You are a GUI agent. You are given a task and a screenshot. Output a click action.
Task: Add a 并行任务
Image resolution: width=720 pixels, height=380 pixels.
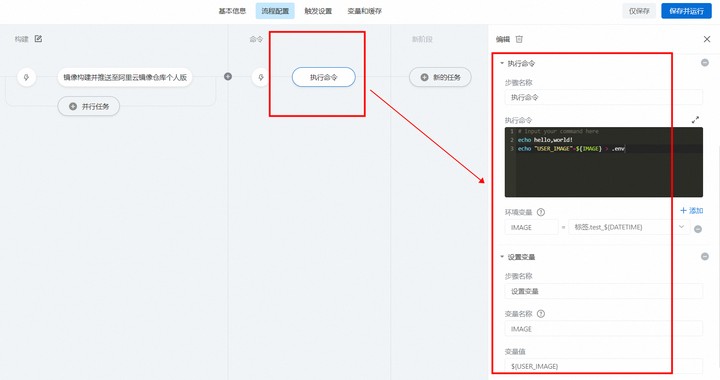click(89, 106)
